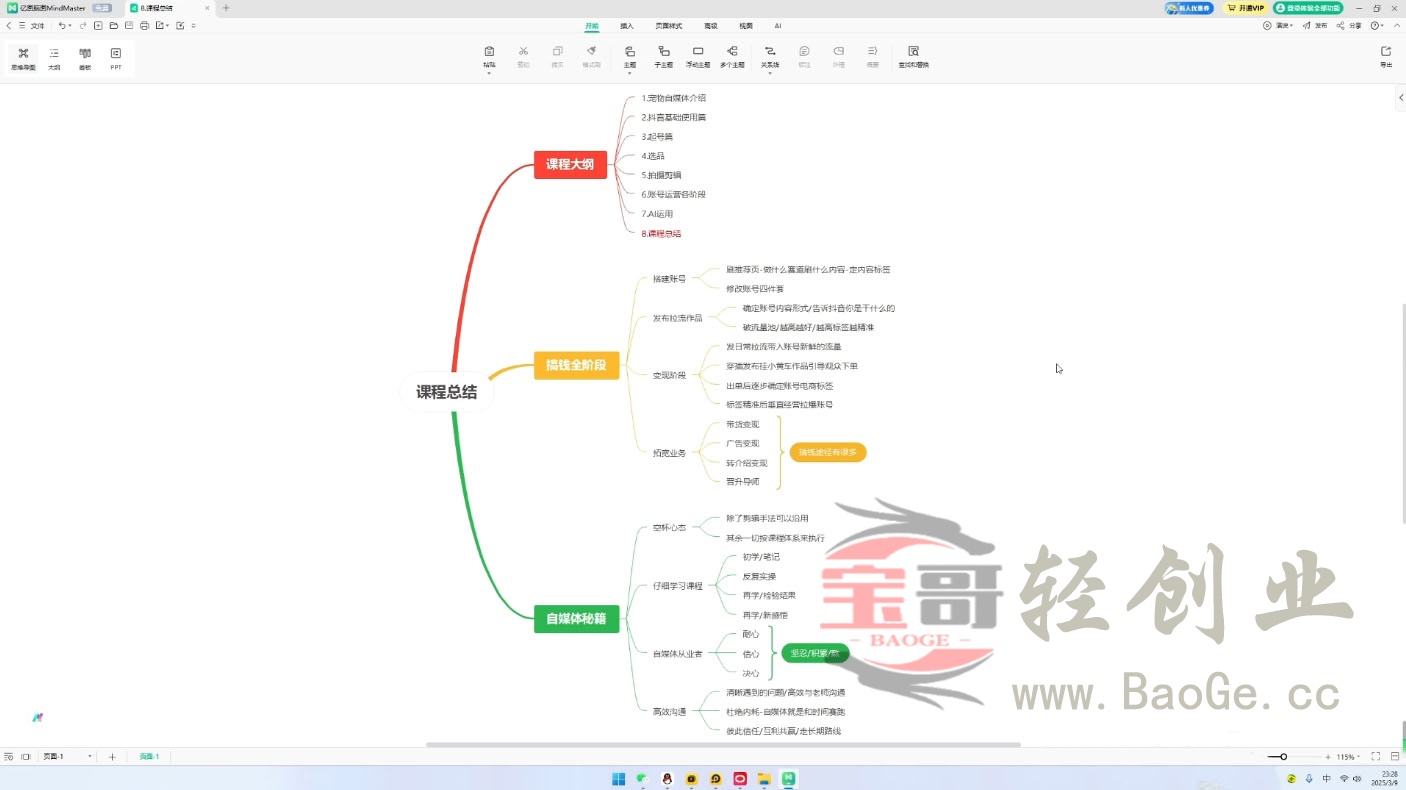Screen dimensions: 1406x790
Task: Open a new document tab with plus
Action: [226, 8]
